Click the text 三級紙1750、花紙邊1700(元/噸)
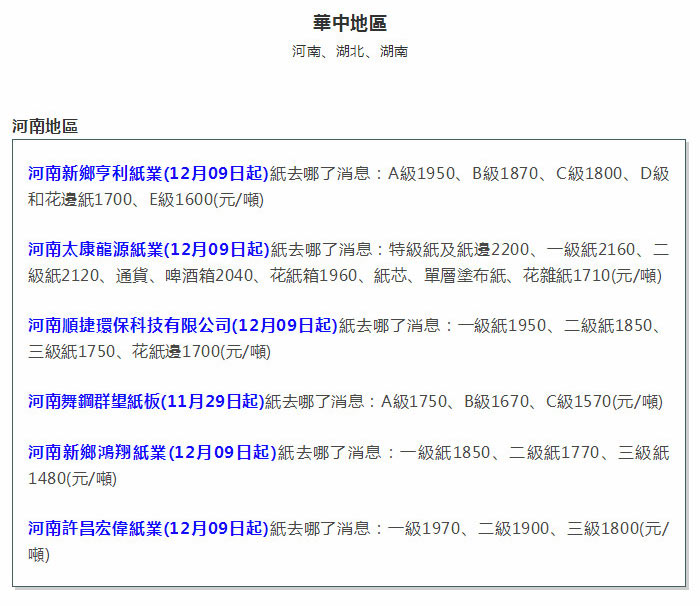 click(149, 352)
